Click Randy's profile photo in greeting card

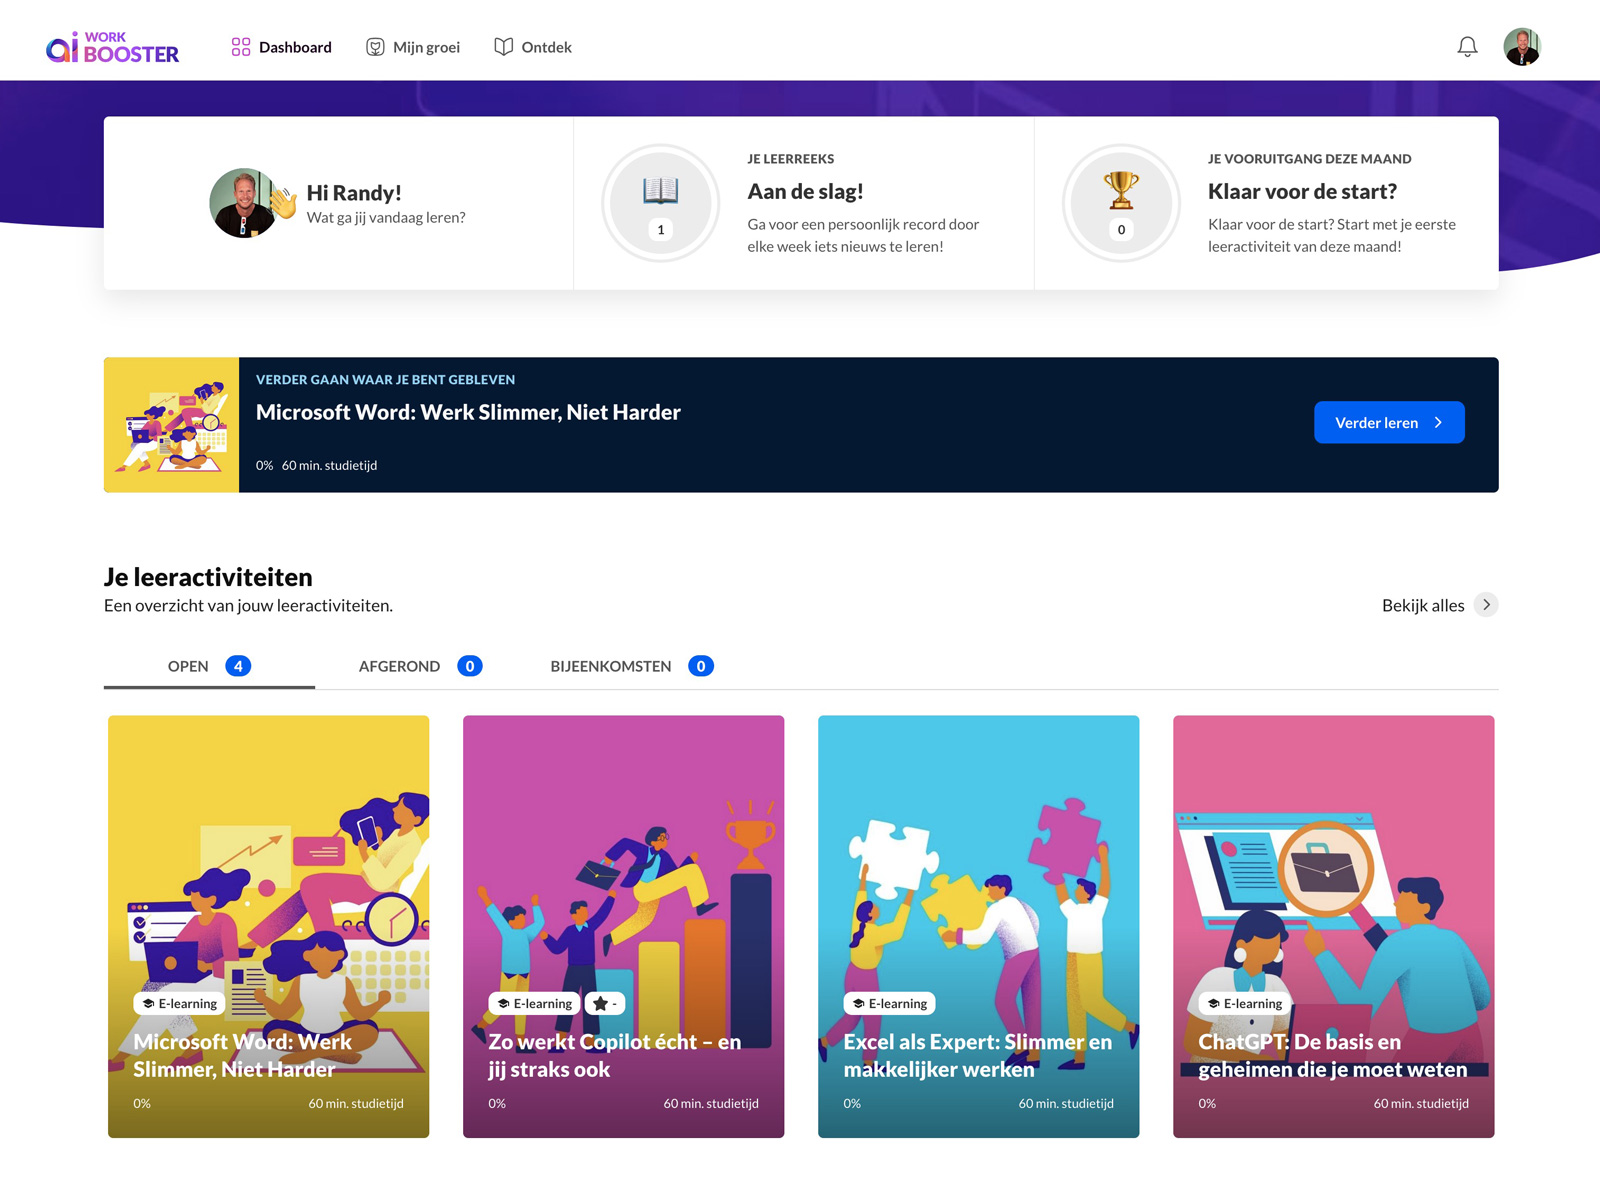click(242, 203)
